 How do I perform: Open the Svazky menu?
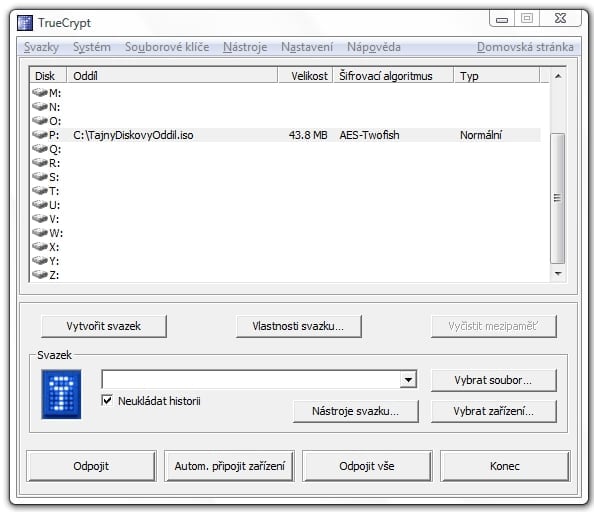click(x=41, y=47)
